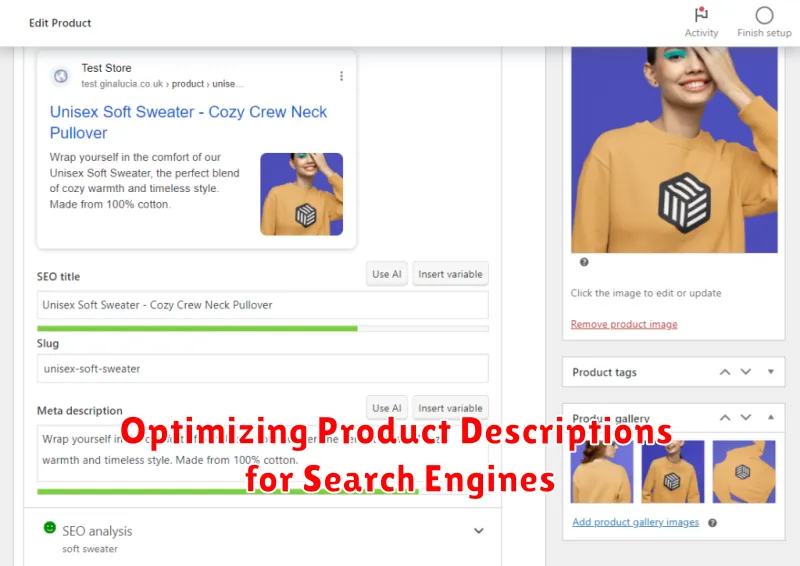Click the Slug input field
This screenshot has height=566, width=800.
[263, 368]
